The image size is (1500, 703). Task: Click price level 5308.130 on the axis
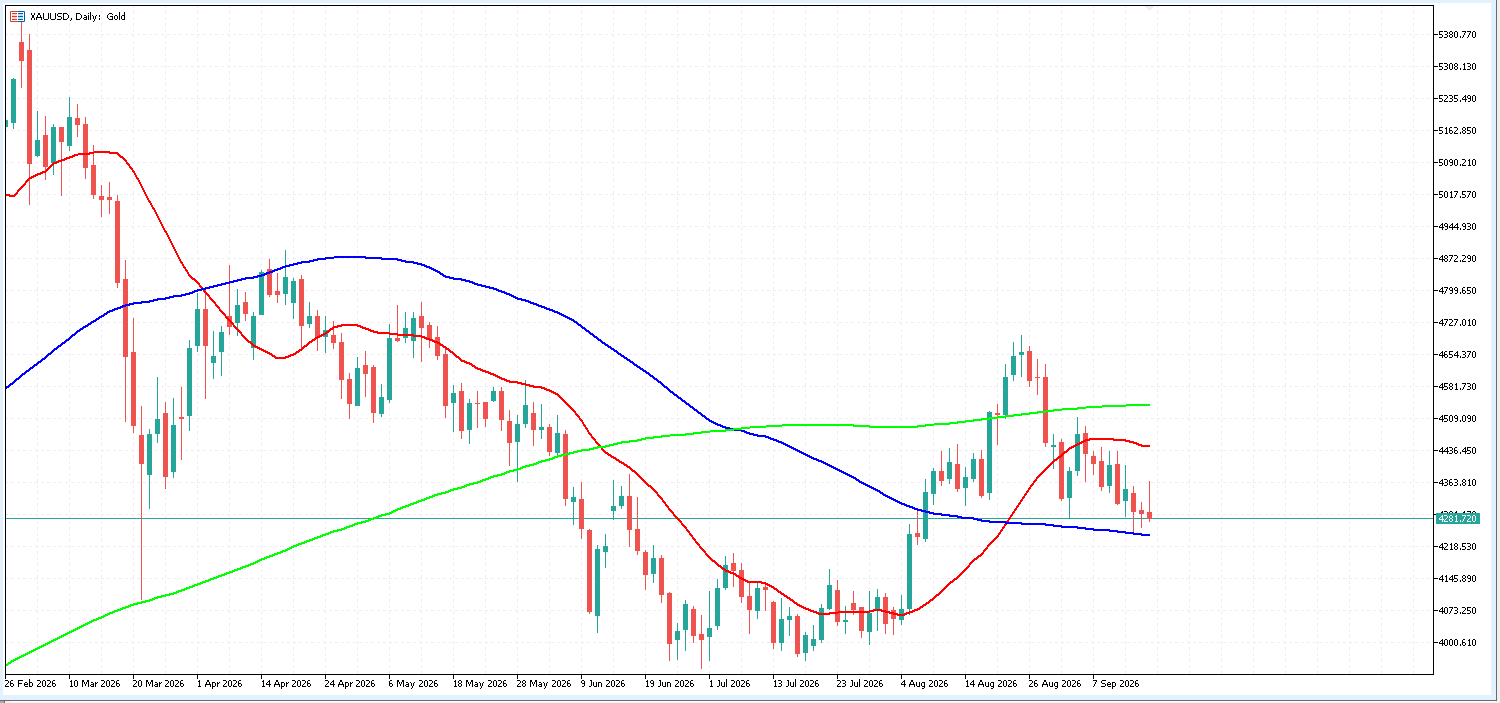(x=1456, y=67)
